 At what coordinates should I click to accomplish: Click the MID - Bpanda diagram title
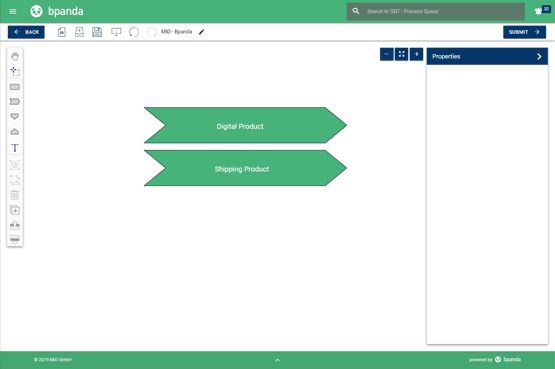[x=176, y=32]
